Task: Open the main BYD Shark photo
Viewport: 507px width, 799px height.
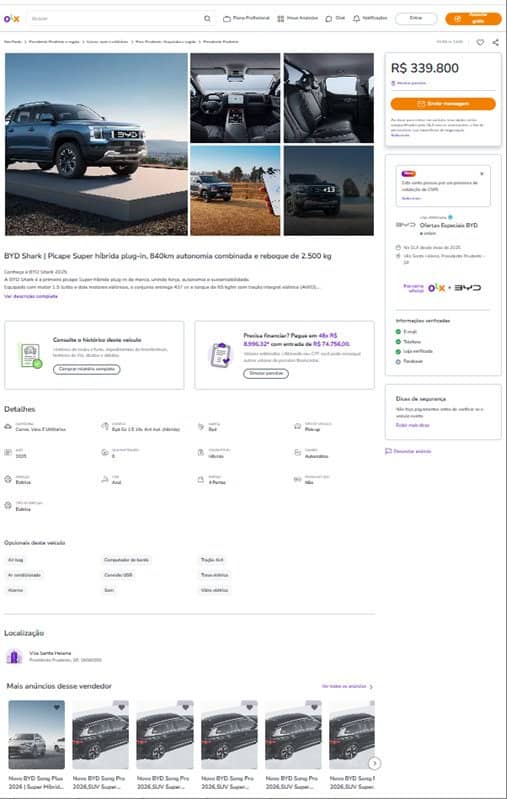Action: tap(96, 144)
